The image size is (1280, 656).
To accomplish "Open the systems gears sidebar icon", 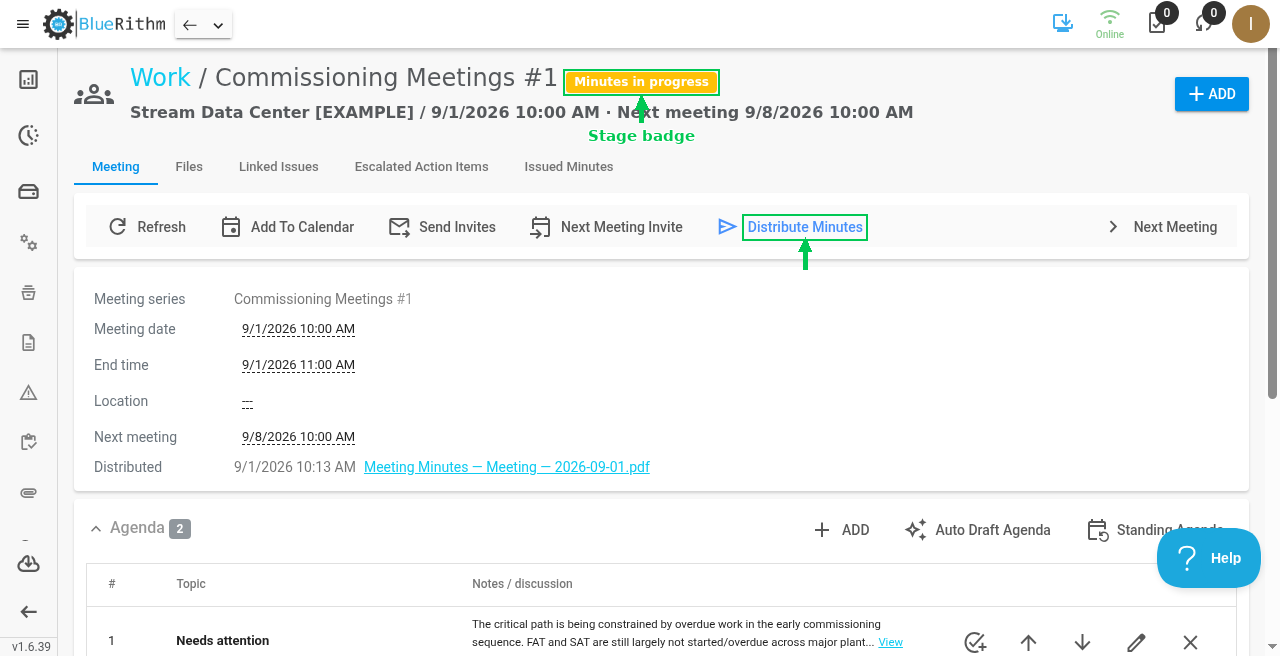I will [29, 243].
